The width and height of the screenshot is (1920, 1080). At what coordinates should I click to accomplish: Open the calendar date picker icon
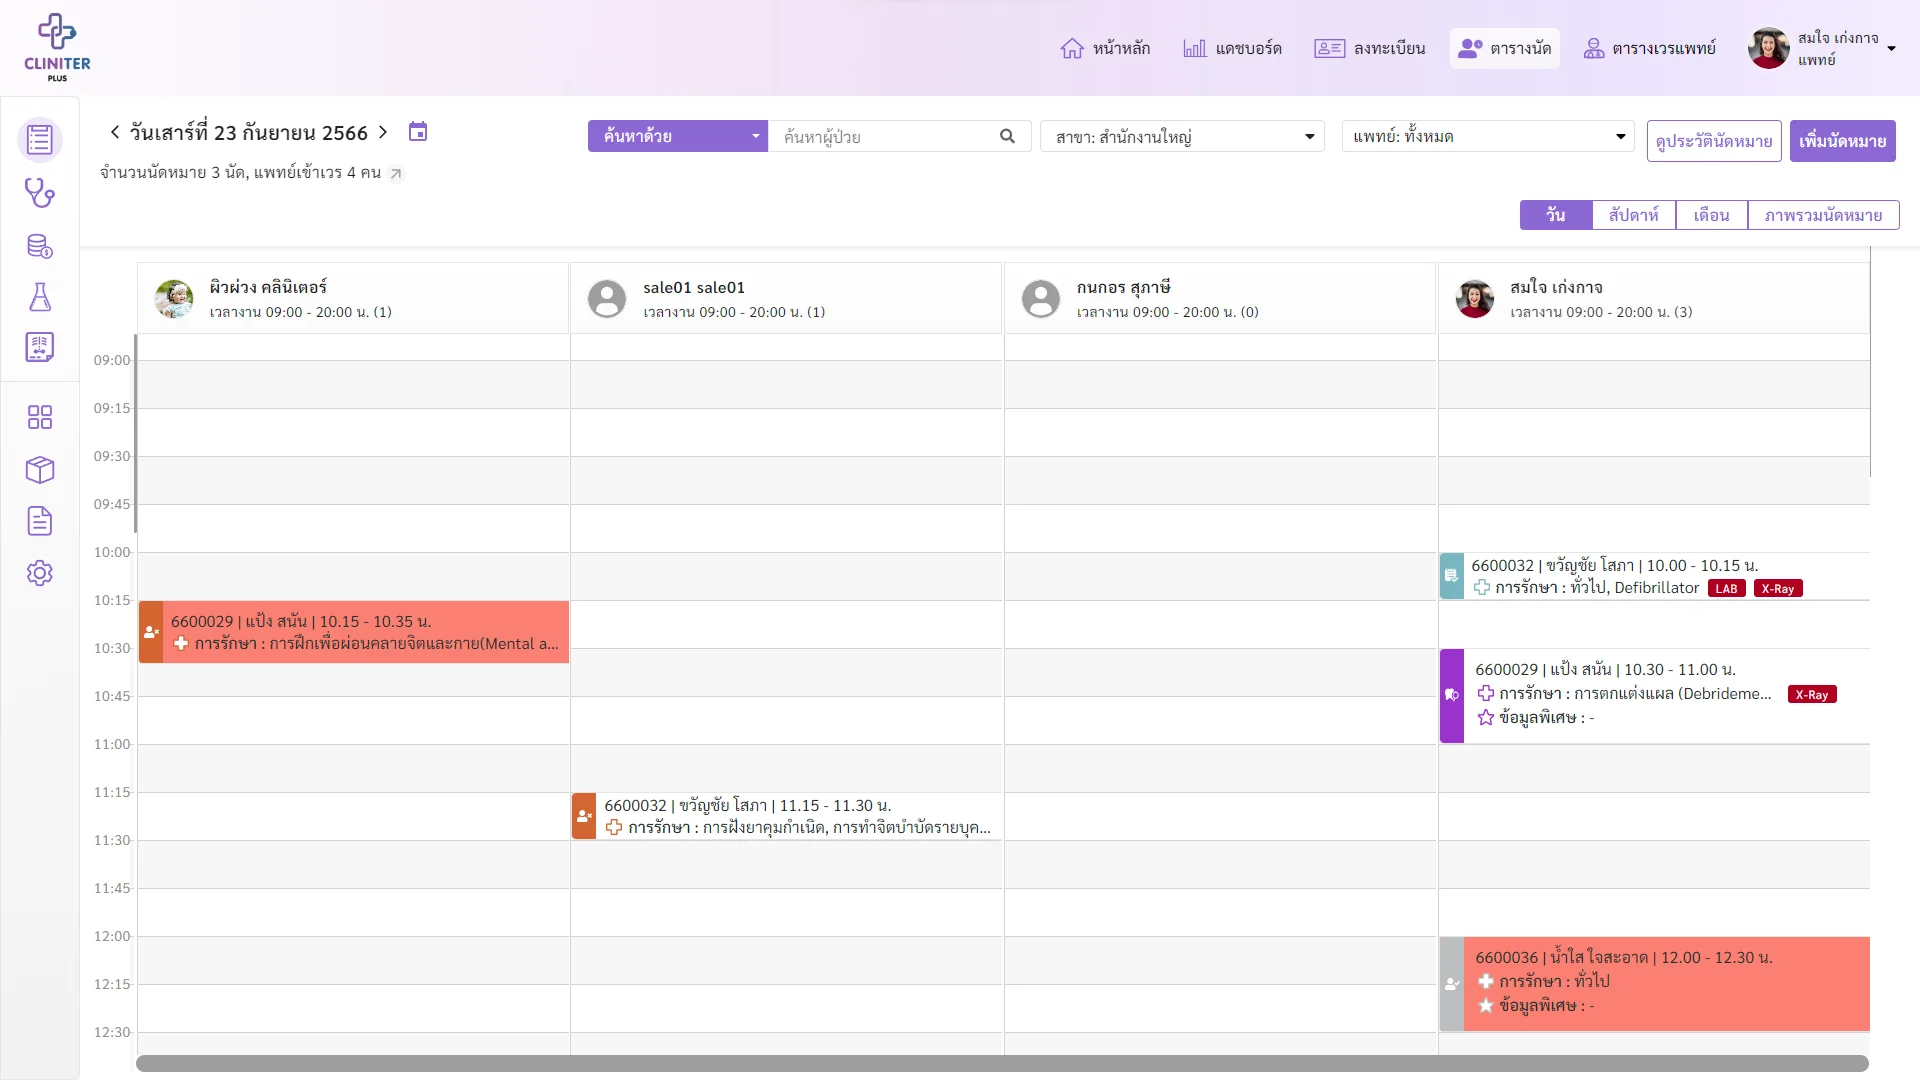(418, 131)
